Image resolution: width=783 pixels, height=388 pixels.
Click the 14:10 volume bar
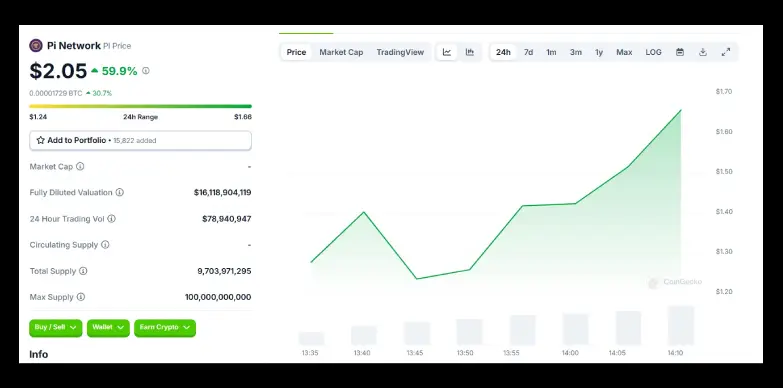pyautogui.click(x=681, y=325)
